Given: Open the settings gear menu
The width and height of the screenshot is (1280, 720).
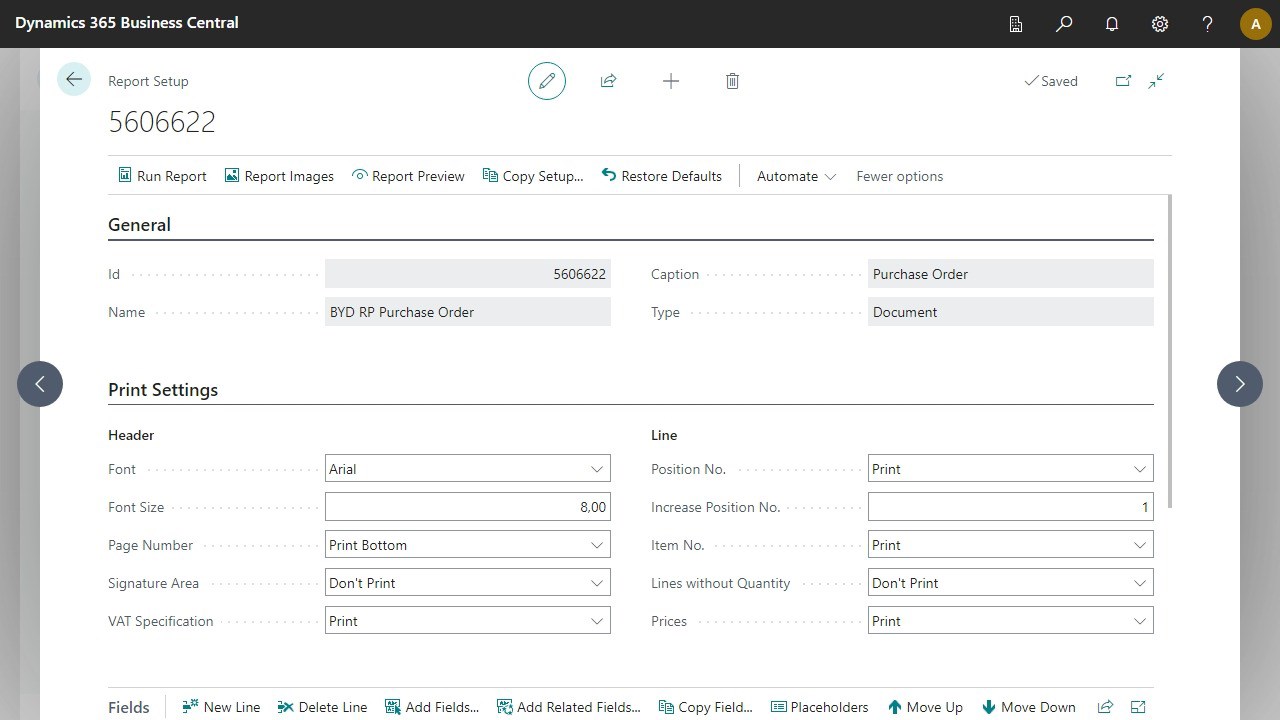Looking at the screenshot, I should pos(1160,24).
